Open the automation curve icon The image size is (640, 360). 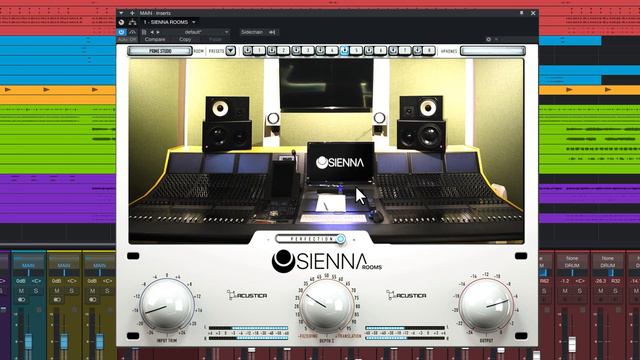[132, 32]
